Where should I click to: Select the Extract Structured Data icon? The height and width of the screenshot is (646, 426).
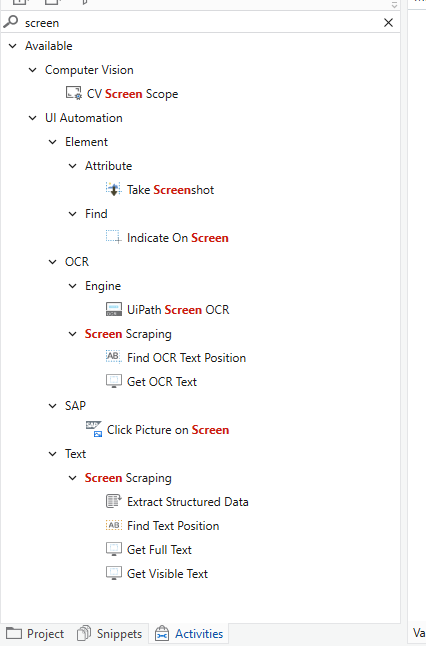pos(114,501)
